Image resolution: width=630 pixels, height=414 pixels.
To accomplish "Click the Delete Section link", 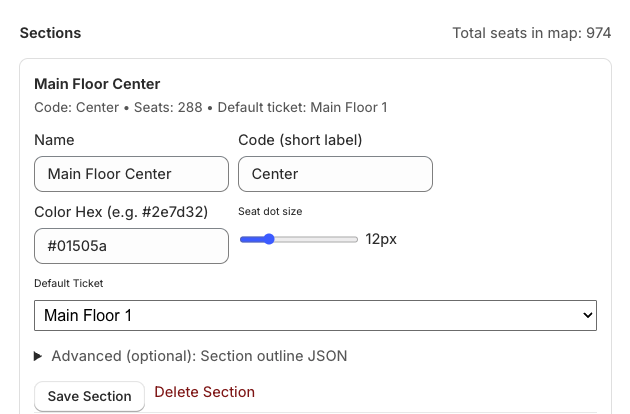I will [204, 392].
